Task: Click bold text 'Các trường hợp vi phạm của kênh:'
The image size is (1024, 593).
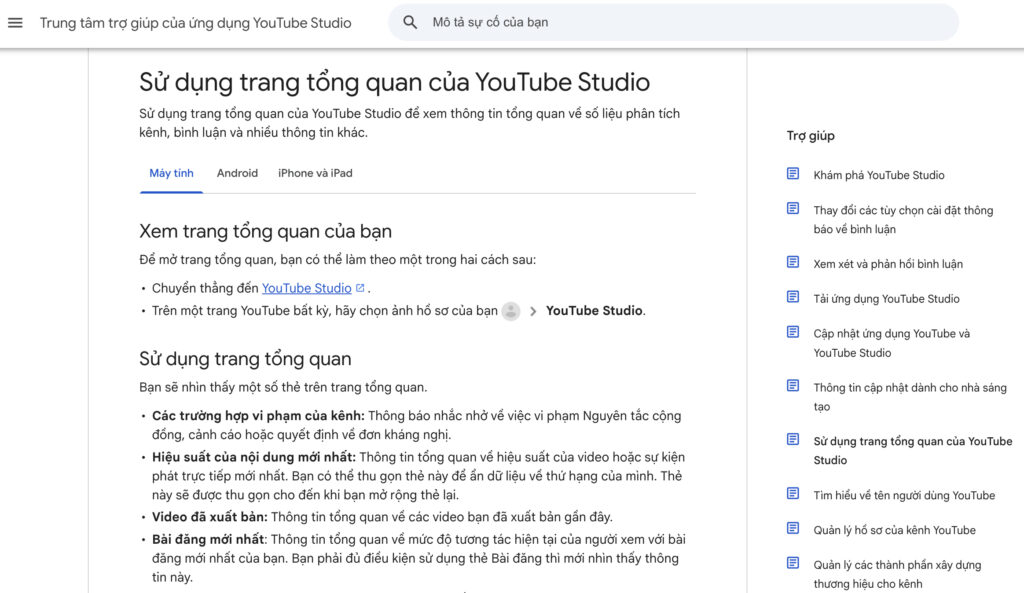Action: (258, 416)
